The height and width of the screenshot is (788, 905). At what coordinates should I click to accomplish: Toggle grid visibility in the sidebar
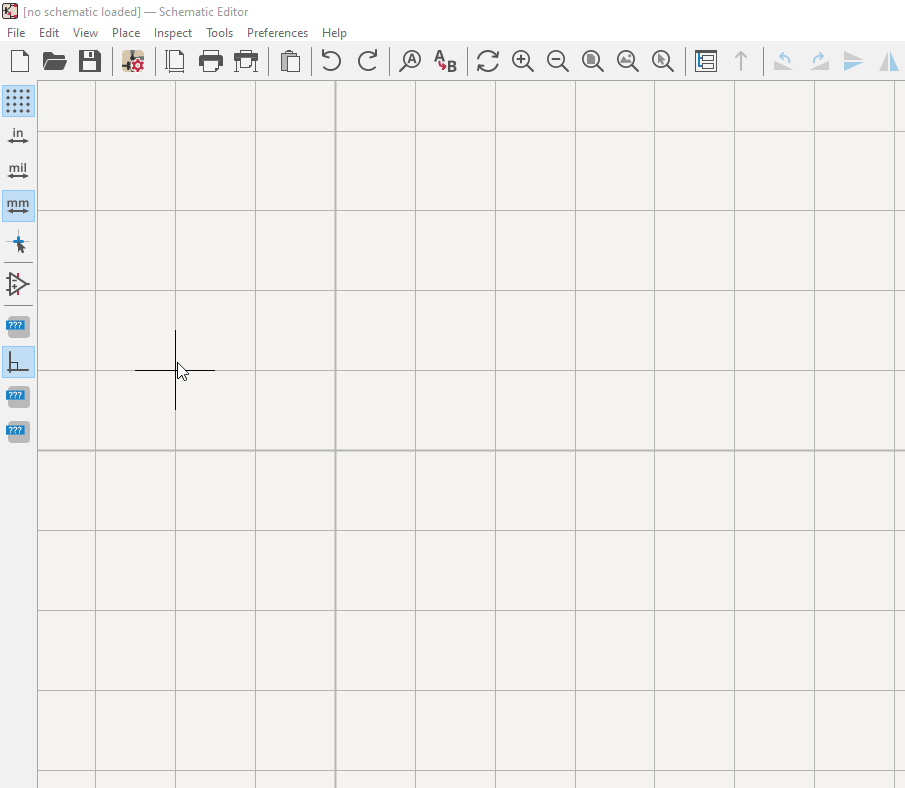(17, 101)
